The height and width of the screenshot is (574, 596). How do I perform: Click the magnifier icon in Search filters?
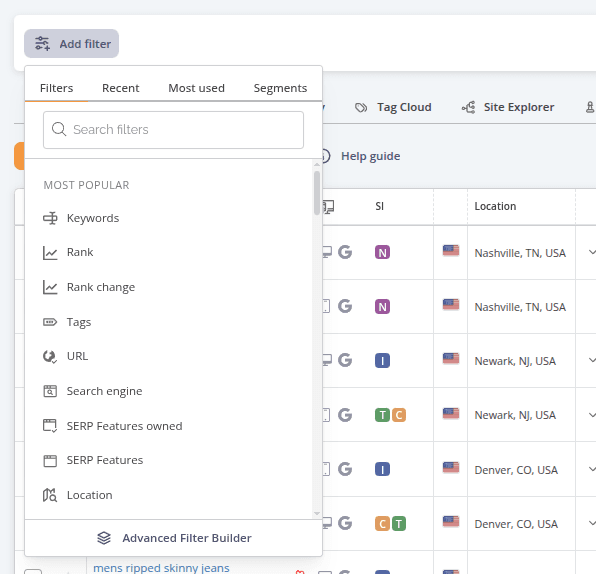59,130
